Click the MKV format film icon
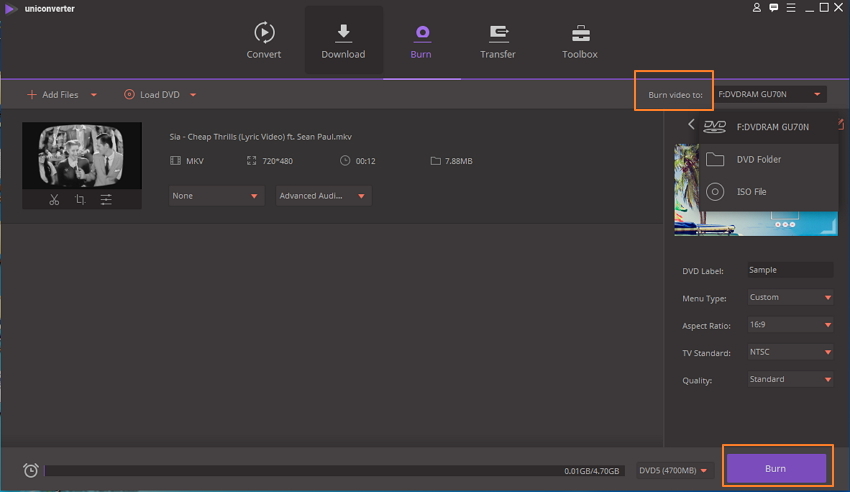 tap(175, 160)
